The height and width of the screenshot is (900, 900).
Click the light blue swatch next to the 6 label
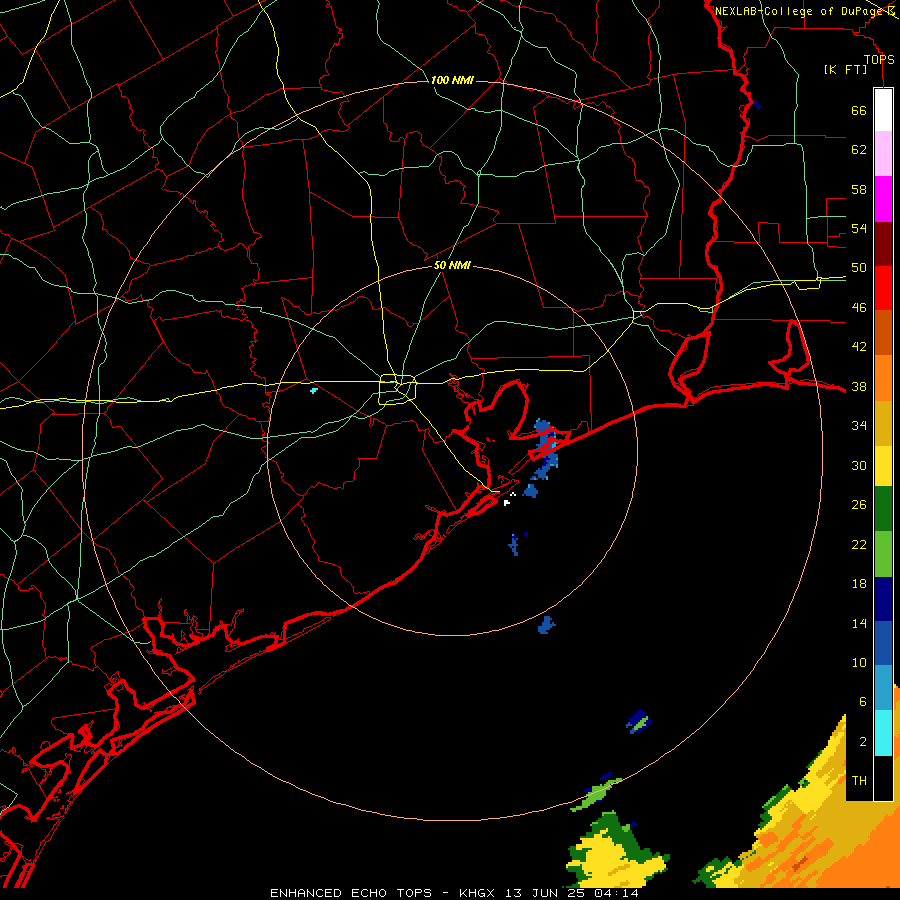click(883, 688)
